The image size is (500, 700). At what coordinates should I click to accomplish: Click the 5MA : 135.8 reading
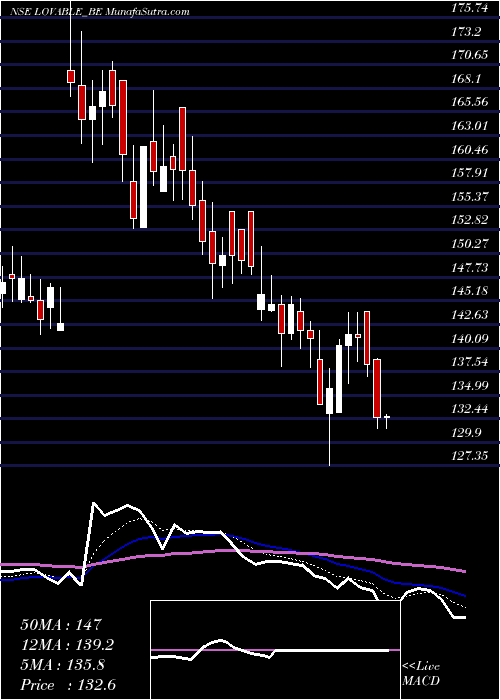pyautogui.click(x=62, y=665)
